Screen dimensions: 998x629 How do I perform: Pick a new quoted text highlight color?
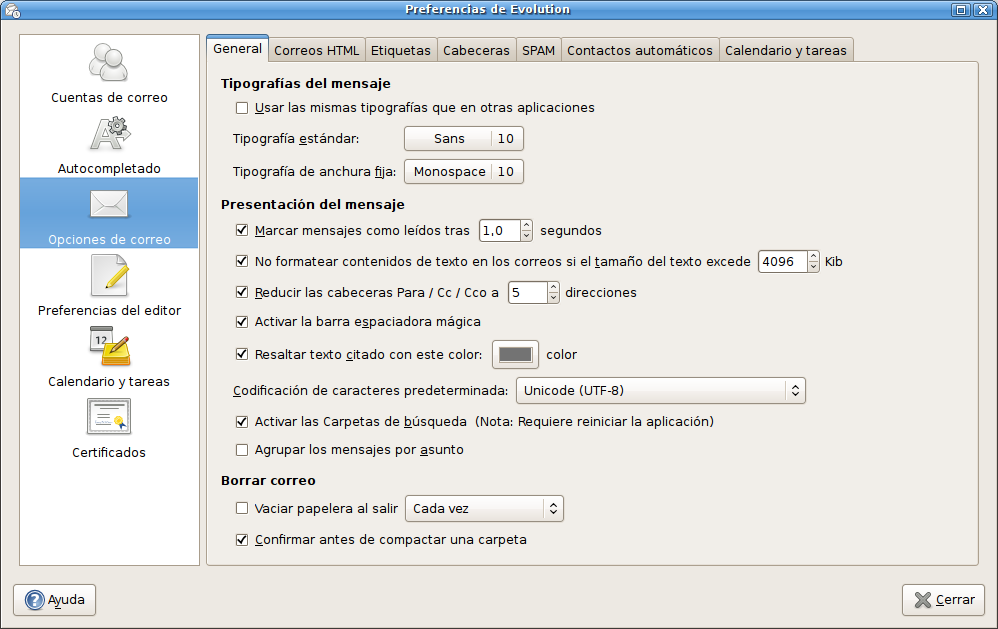(516, 355)
